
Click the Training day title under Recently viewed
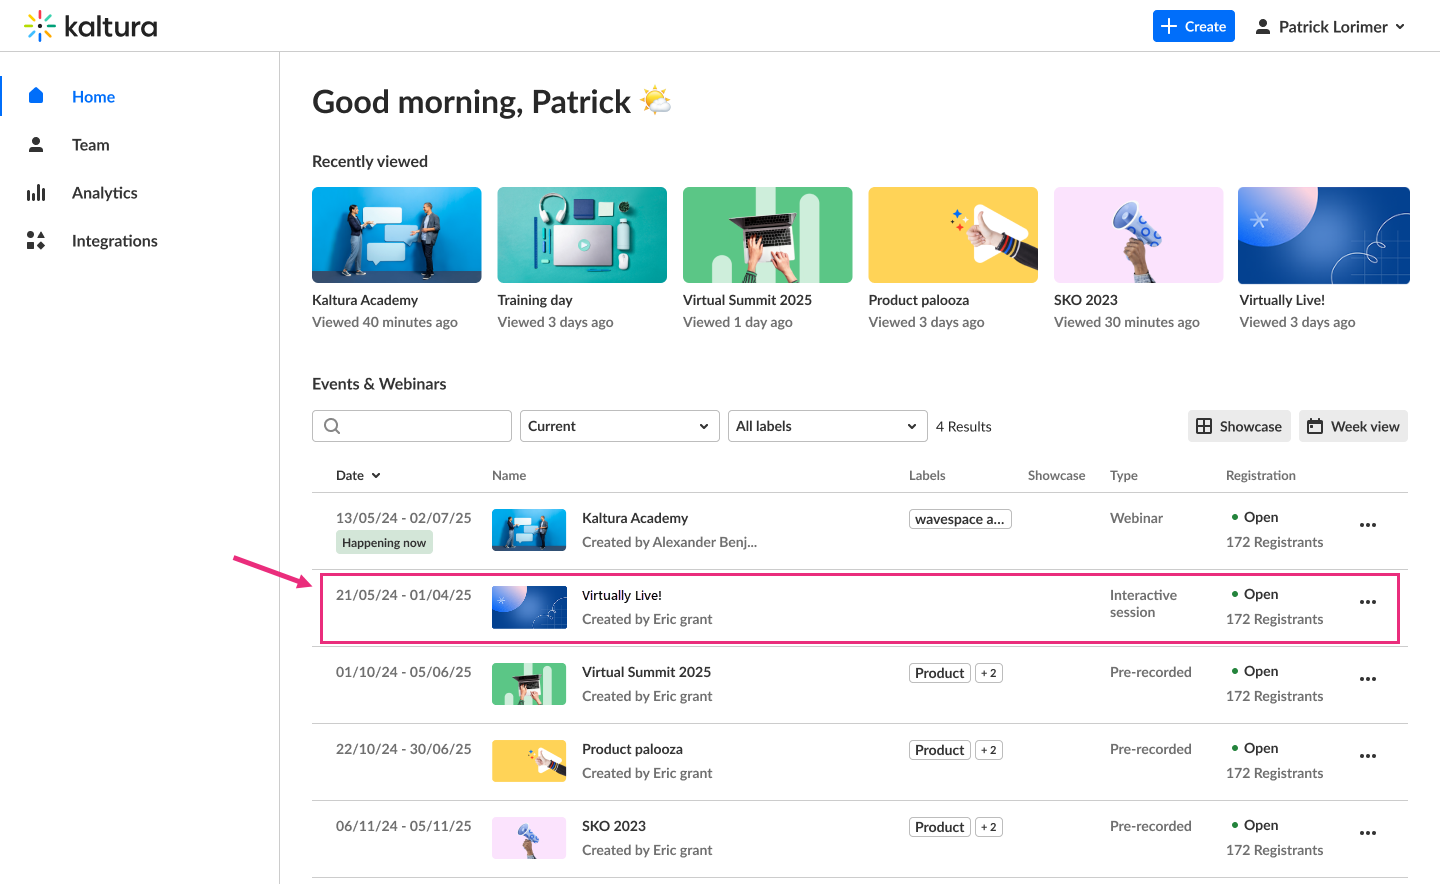[535, 300]
